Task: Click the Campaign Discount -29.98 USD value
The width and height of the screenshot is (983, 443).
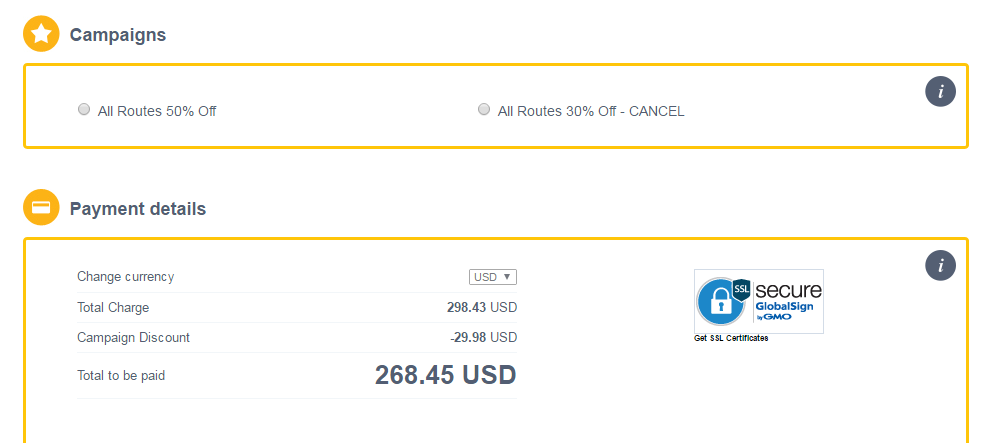Action: point(483,337)
